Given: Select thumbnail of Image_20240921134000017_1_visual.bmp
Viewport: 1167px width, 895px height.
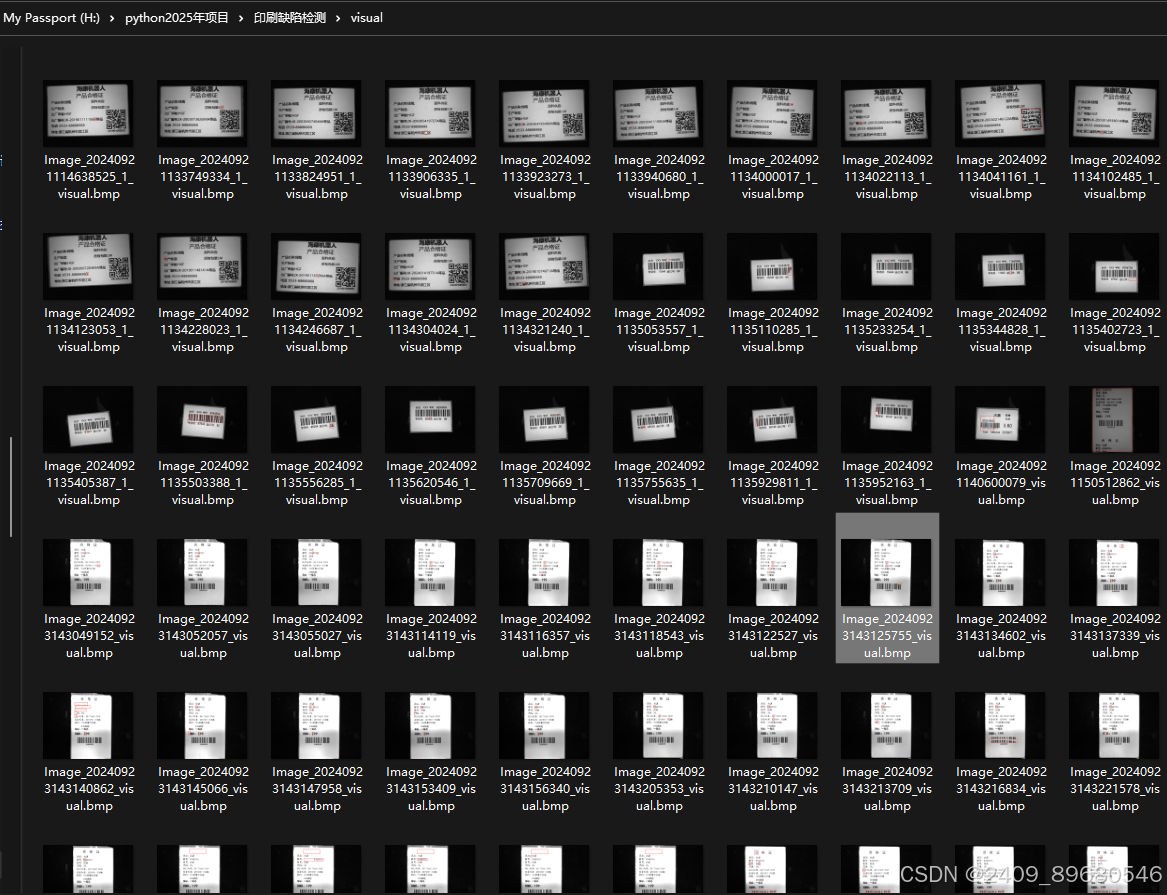Looking at the screenshot, I should point(773,113).
